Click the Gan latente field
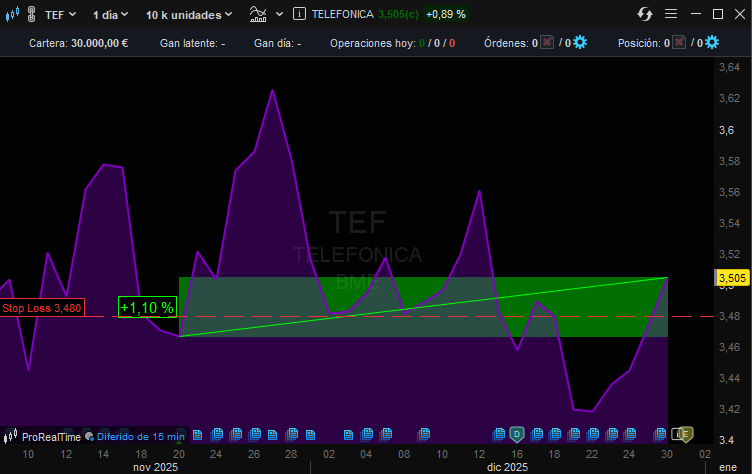 (x=192, y=43)
